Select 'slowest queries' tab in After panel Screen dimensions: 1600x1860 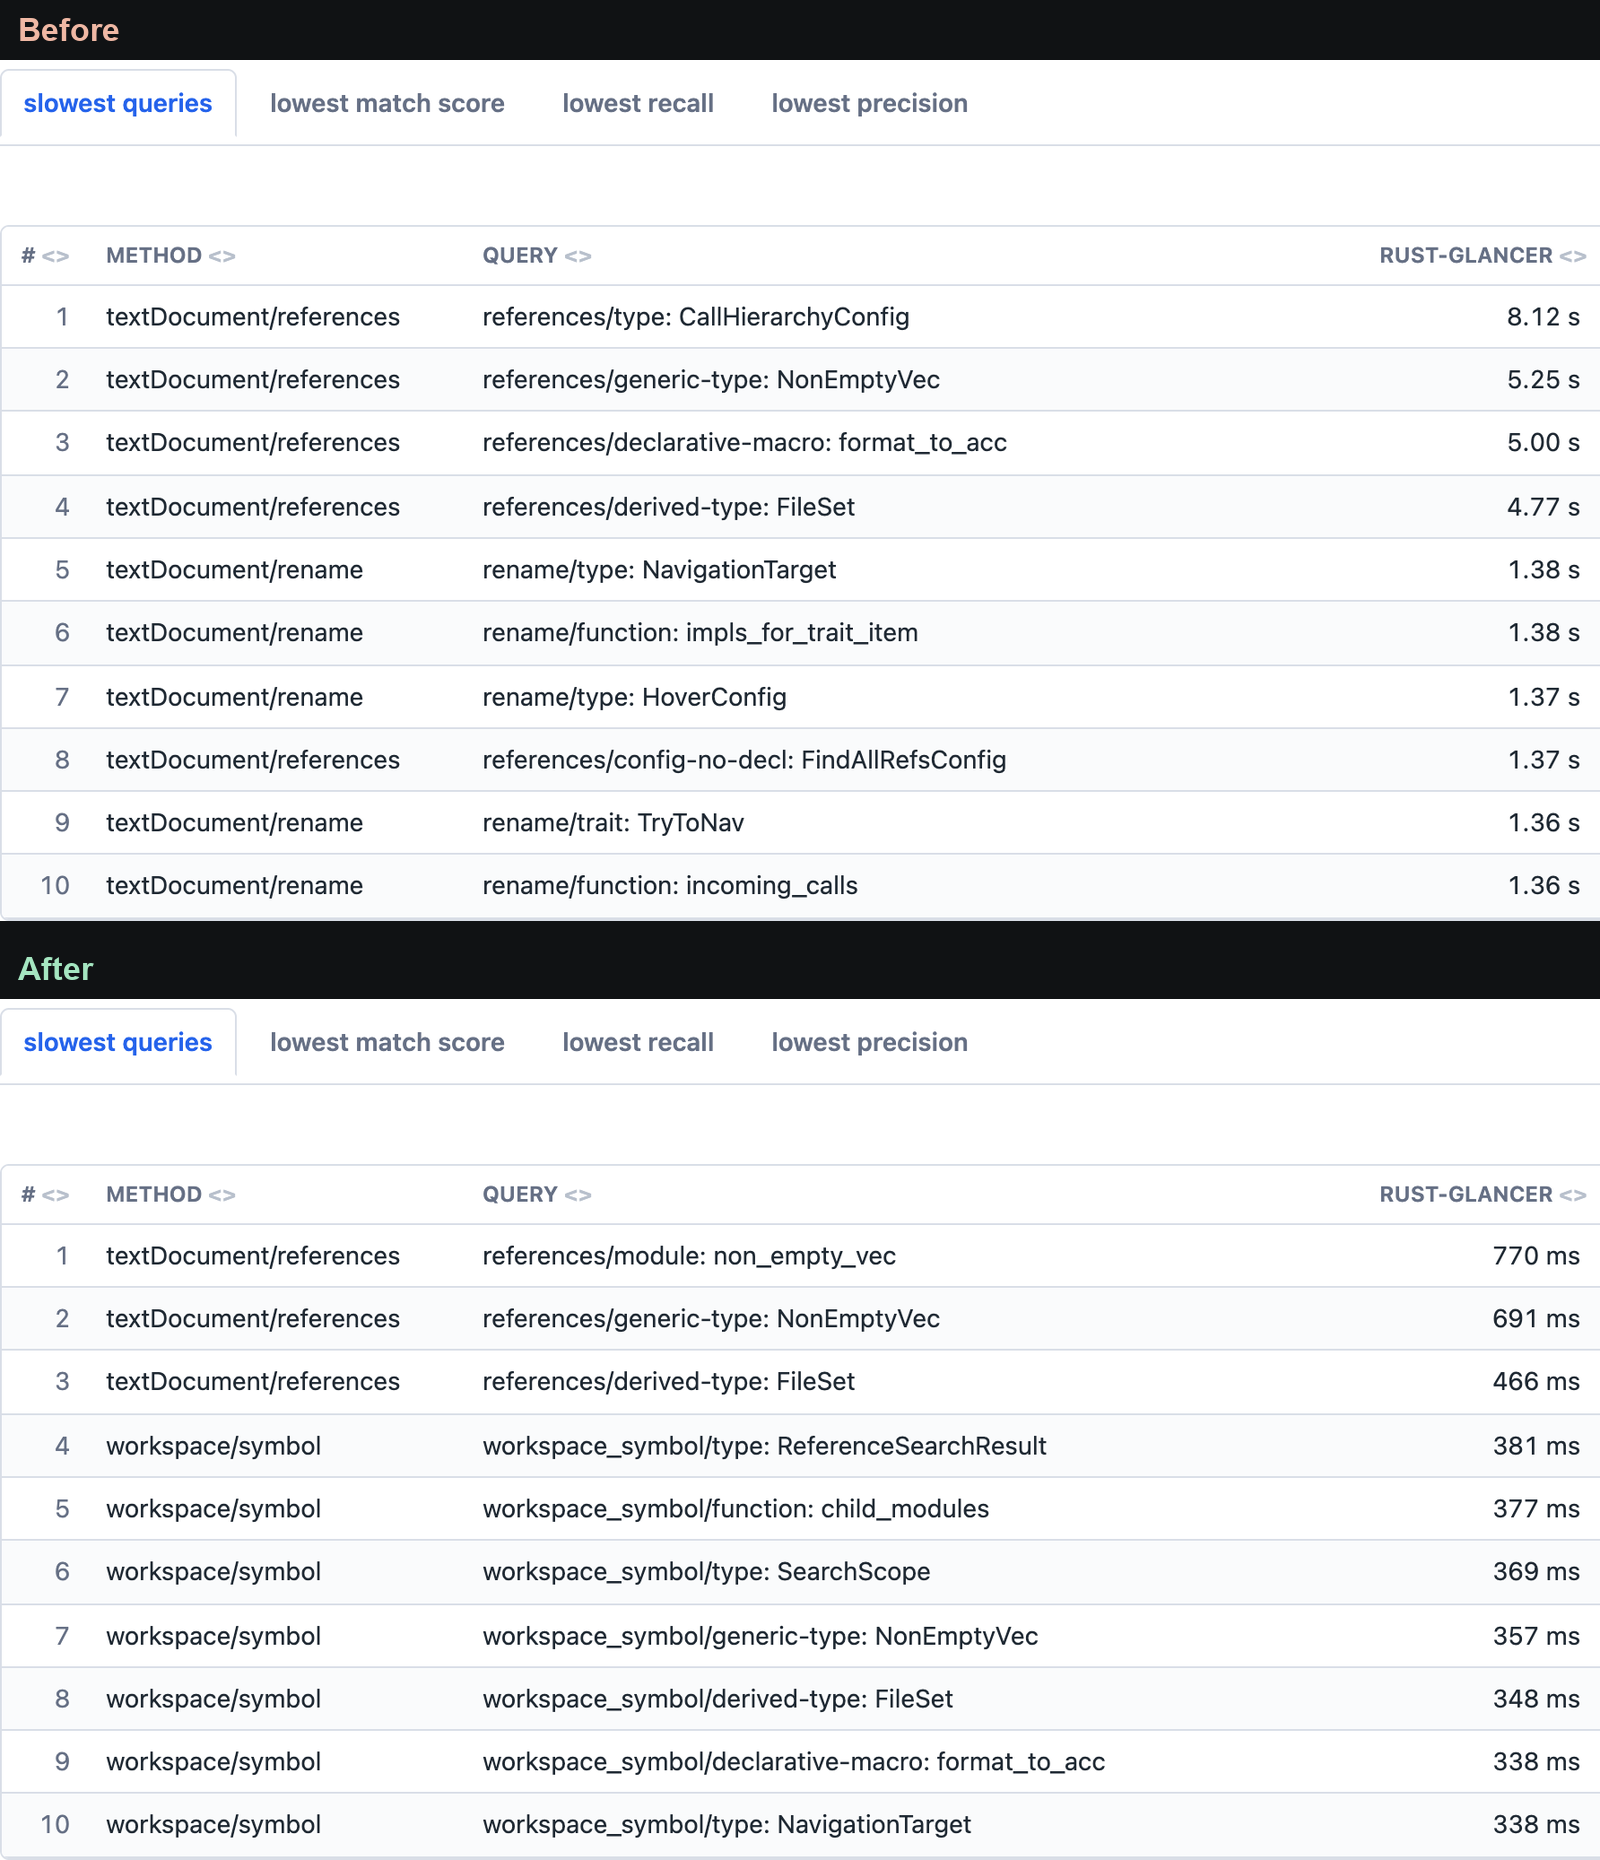point(118,1043)
